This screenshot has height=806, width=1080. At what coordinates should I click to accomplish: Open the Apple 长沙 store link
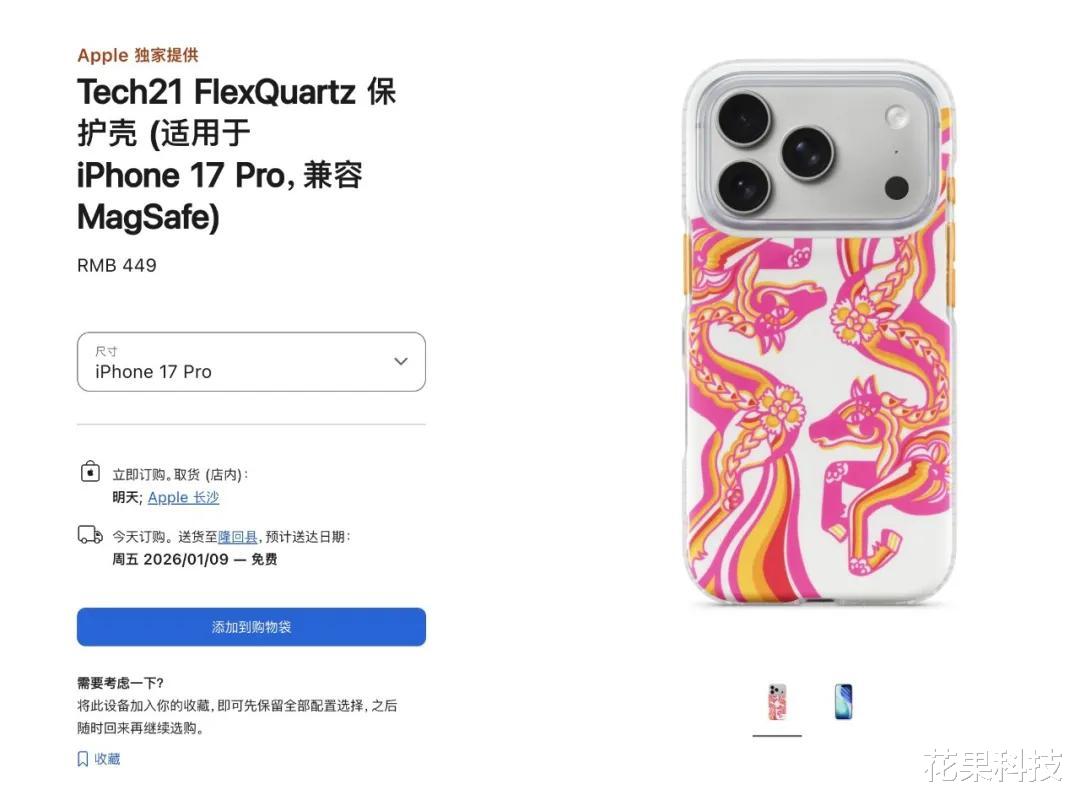click(x=183, y=497)
